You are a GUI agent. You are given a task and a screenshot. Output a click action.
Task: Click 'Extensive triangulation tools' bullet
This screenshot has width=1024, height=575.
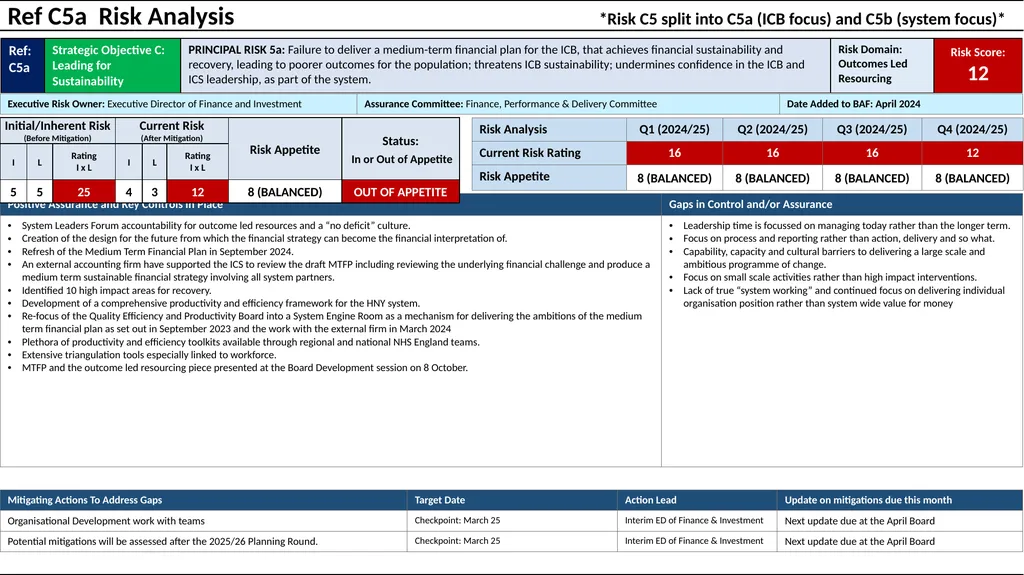149,355
